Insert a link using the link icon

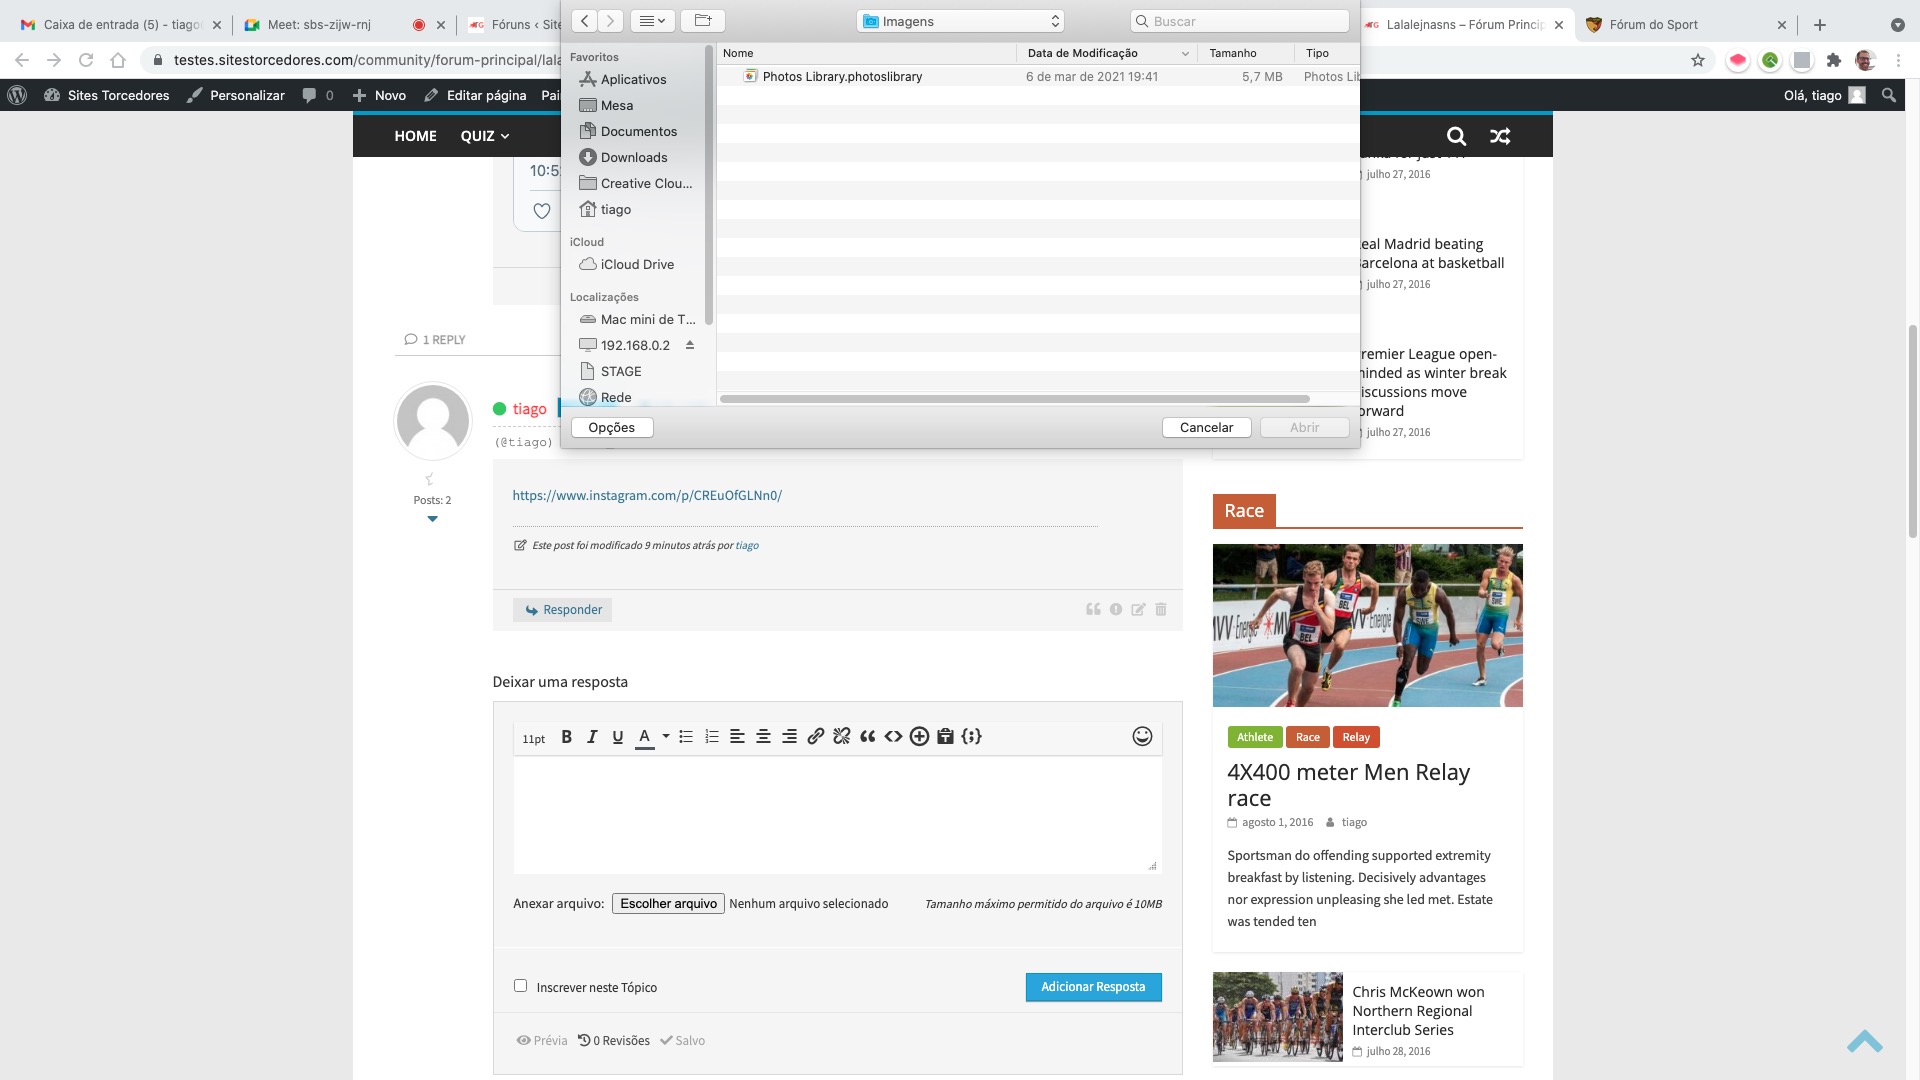pos(815,737)
